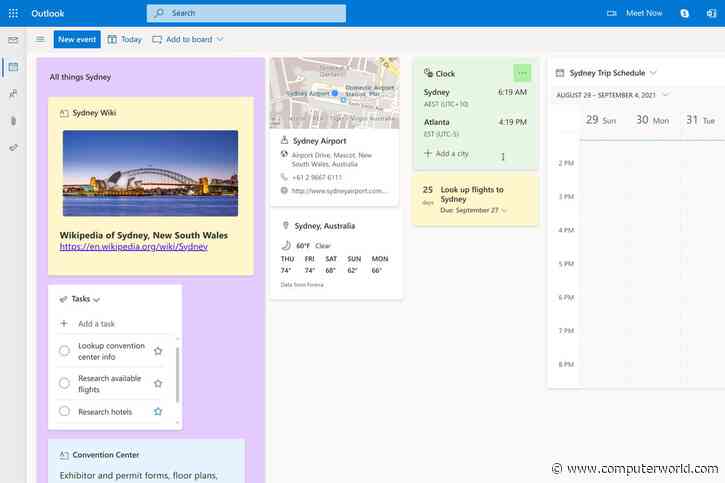Click the phone icon on Sydney Airport card
This screenshot has width=725, height=483.
coord(284,177)
